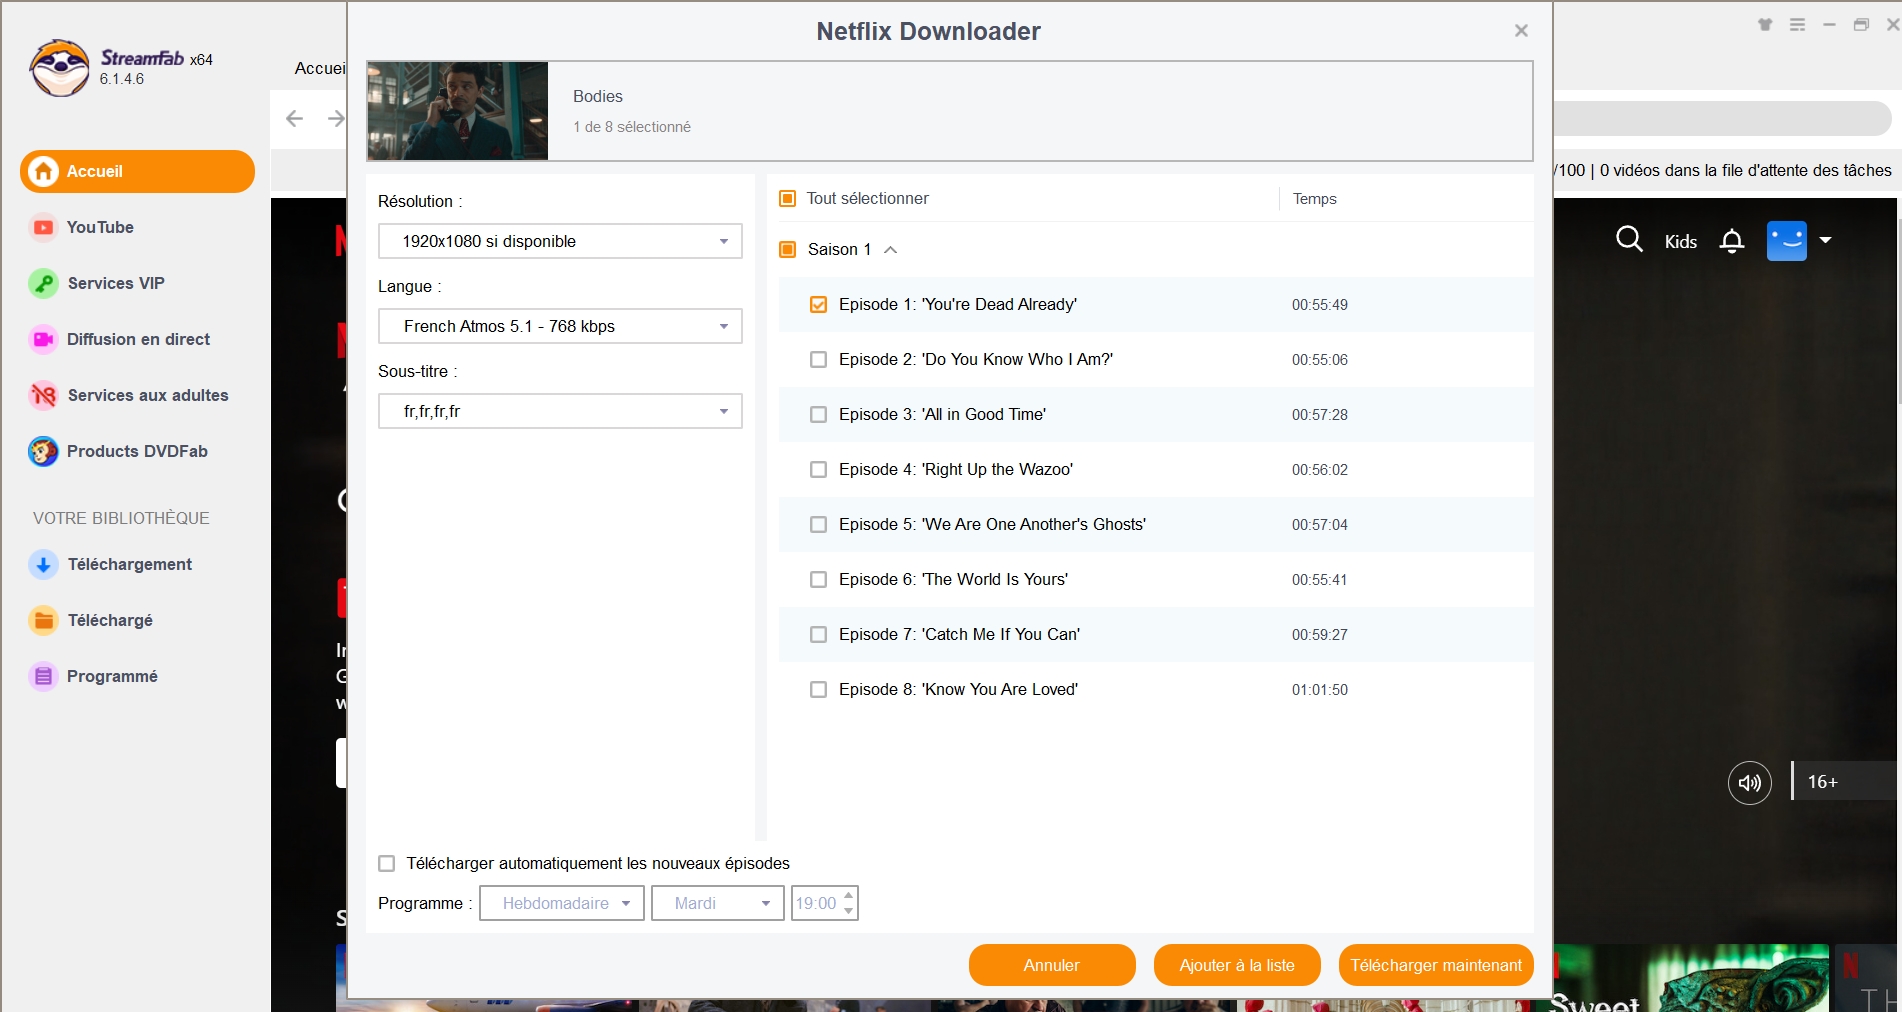Click the Bodies title text
Image resolution: width=1902 pixels, height=1012 pixels.
click(598, 96)
